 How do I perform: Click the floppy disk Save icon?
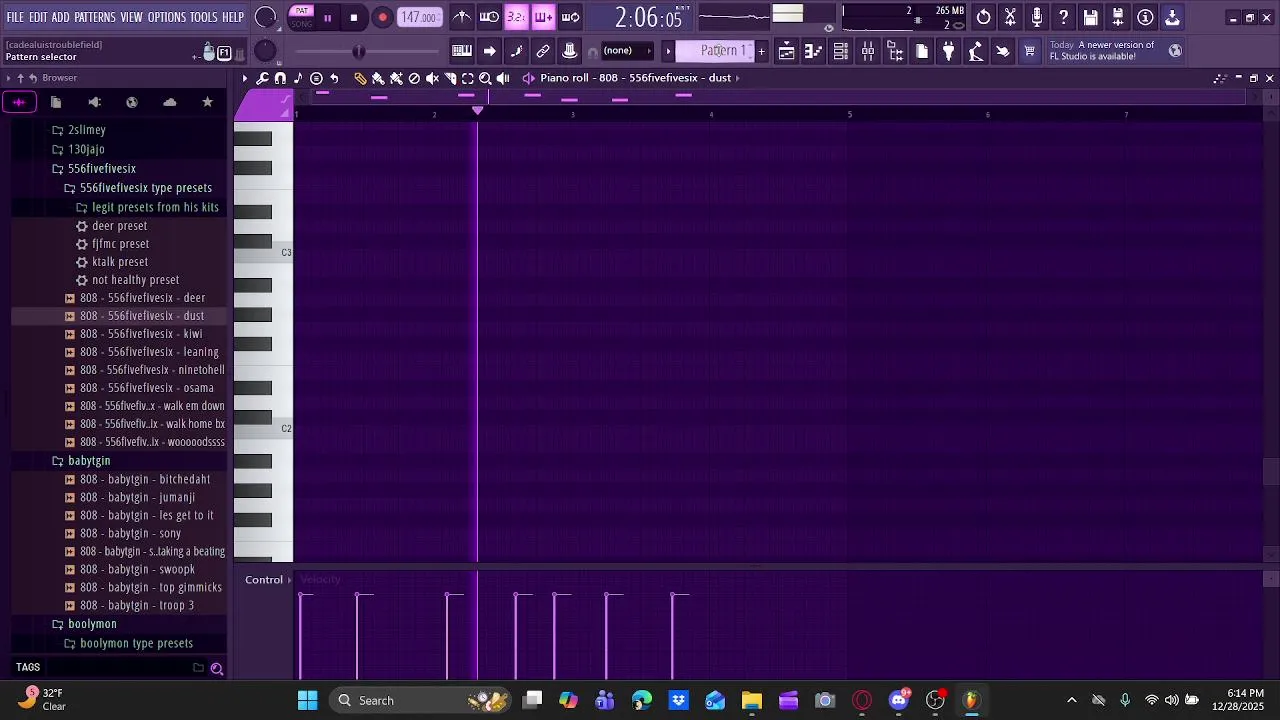1091,17
